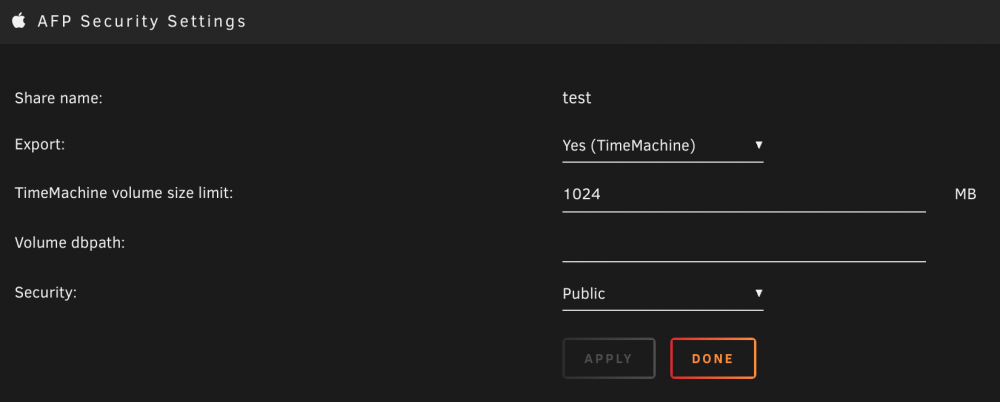
Task: Click the Apple logo icon in header
Action: click(18, 21)
